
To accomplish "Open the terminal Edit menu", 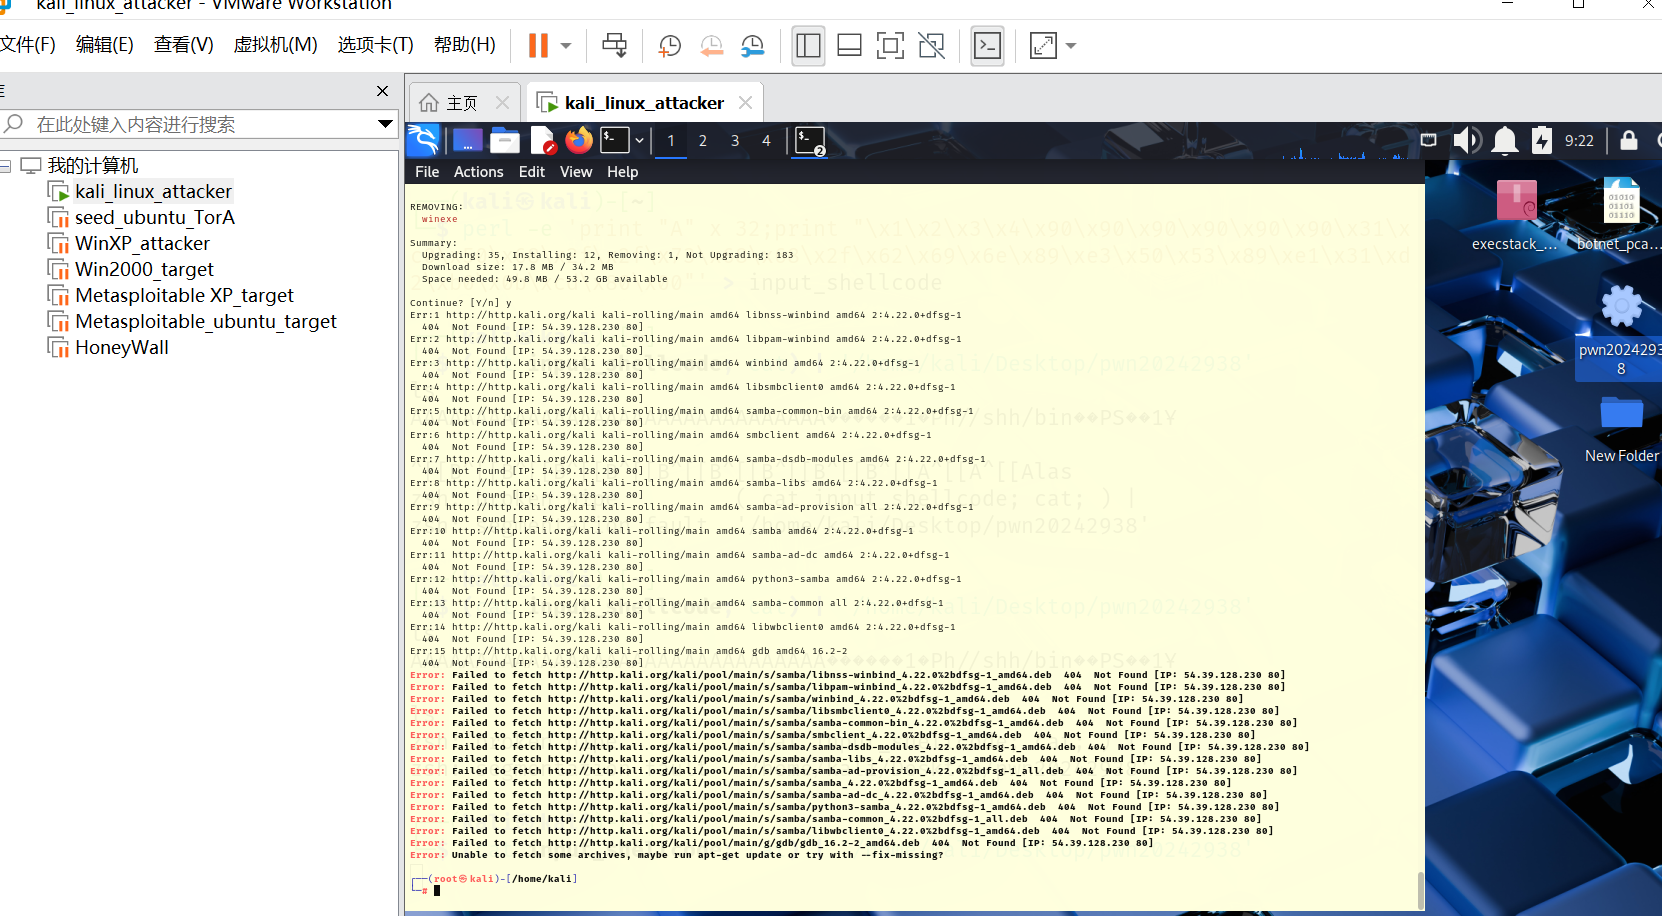I will 532,172.
